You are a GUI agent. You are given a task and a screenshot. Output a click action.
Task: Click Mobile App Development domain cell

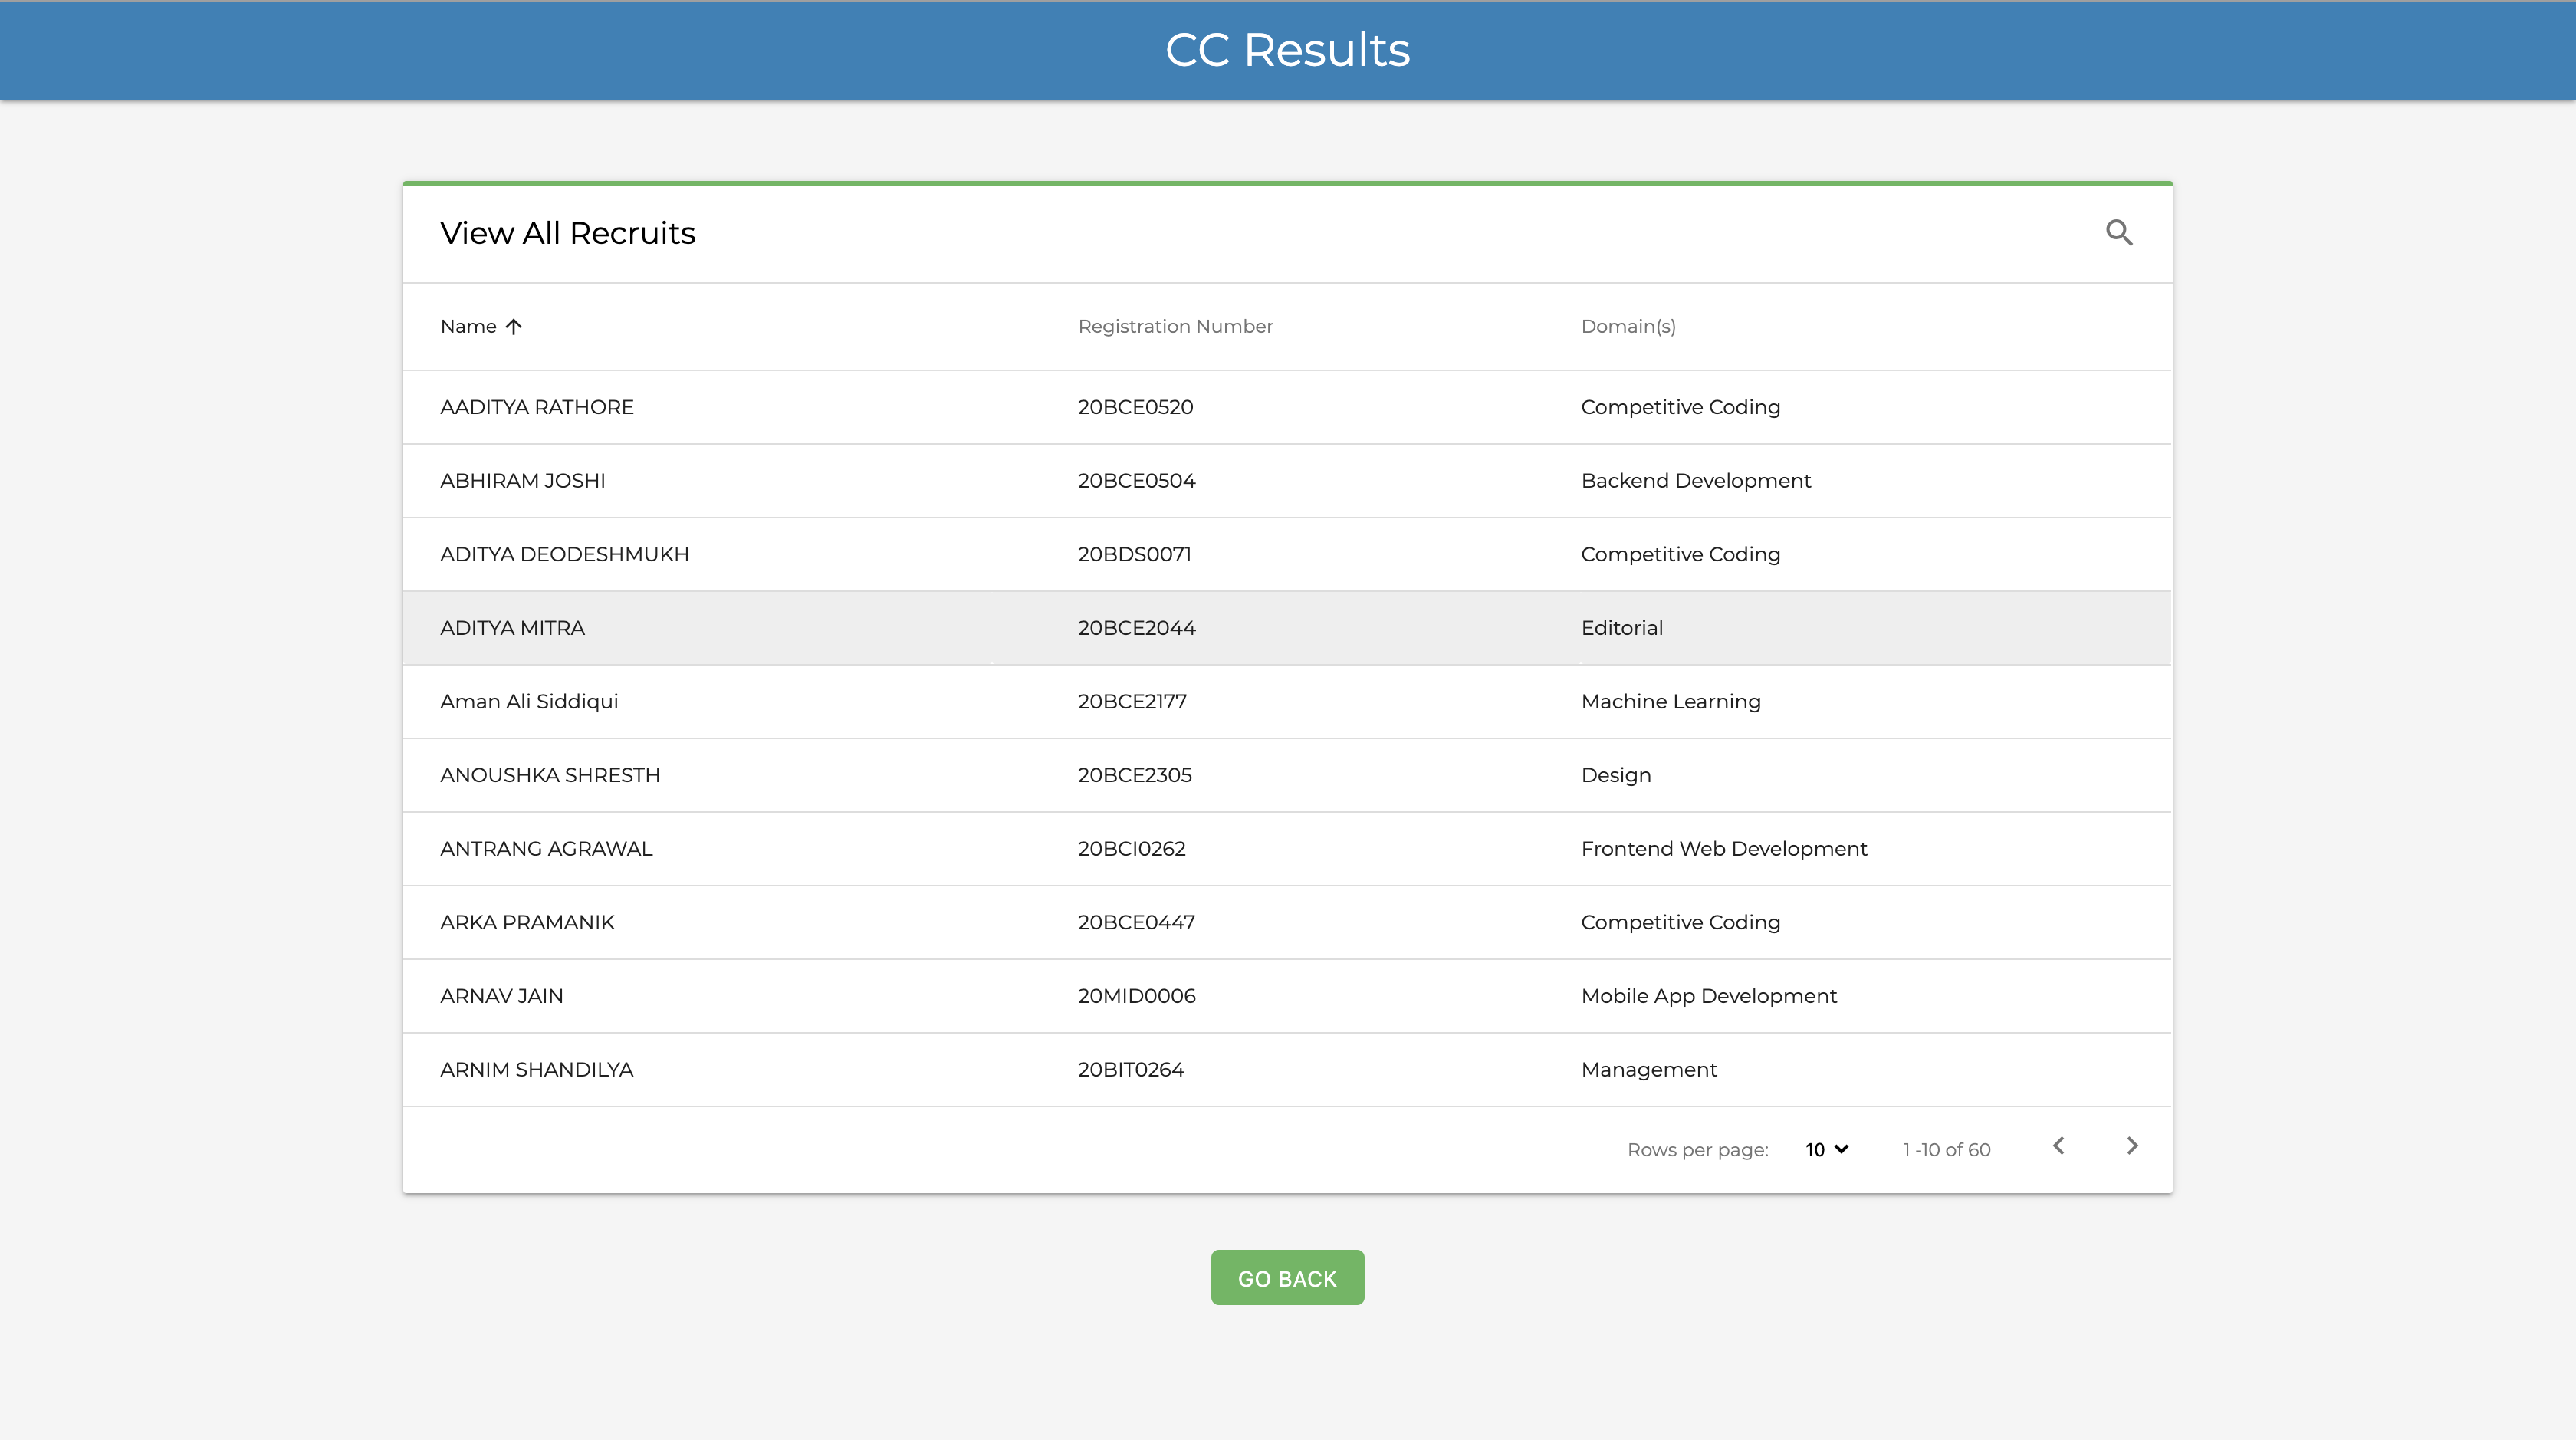(1708, 996)
